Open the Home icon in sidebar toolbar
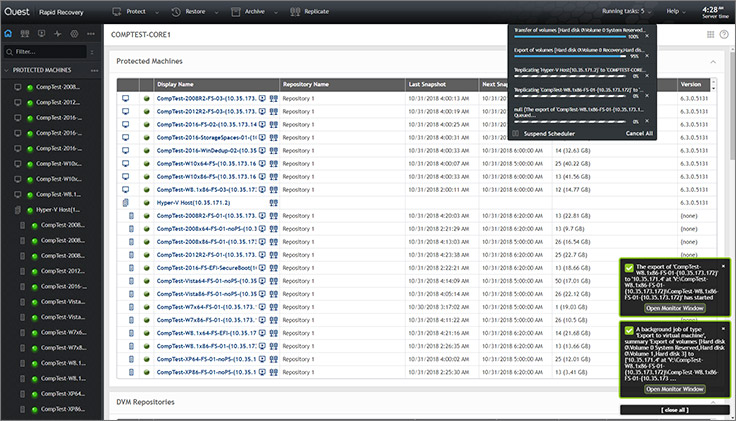 (x=8, y=34)
